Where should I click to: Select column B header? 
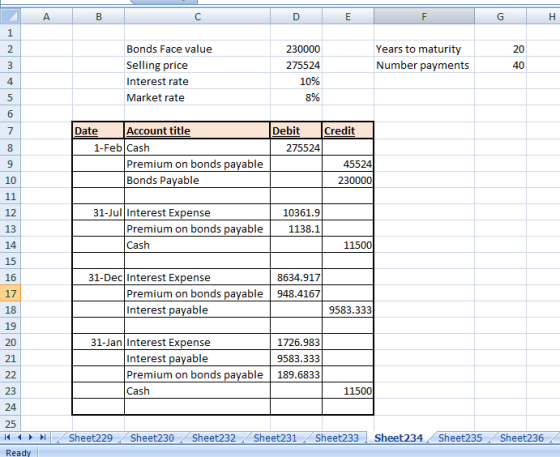tap(99, 16)
